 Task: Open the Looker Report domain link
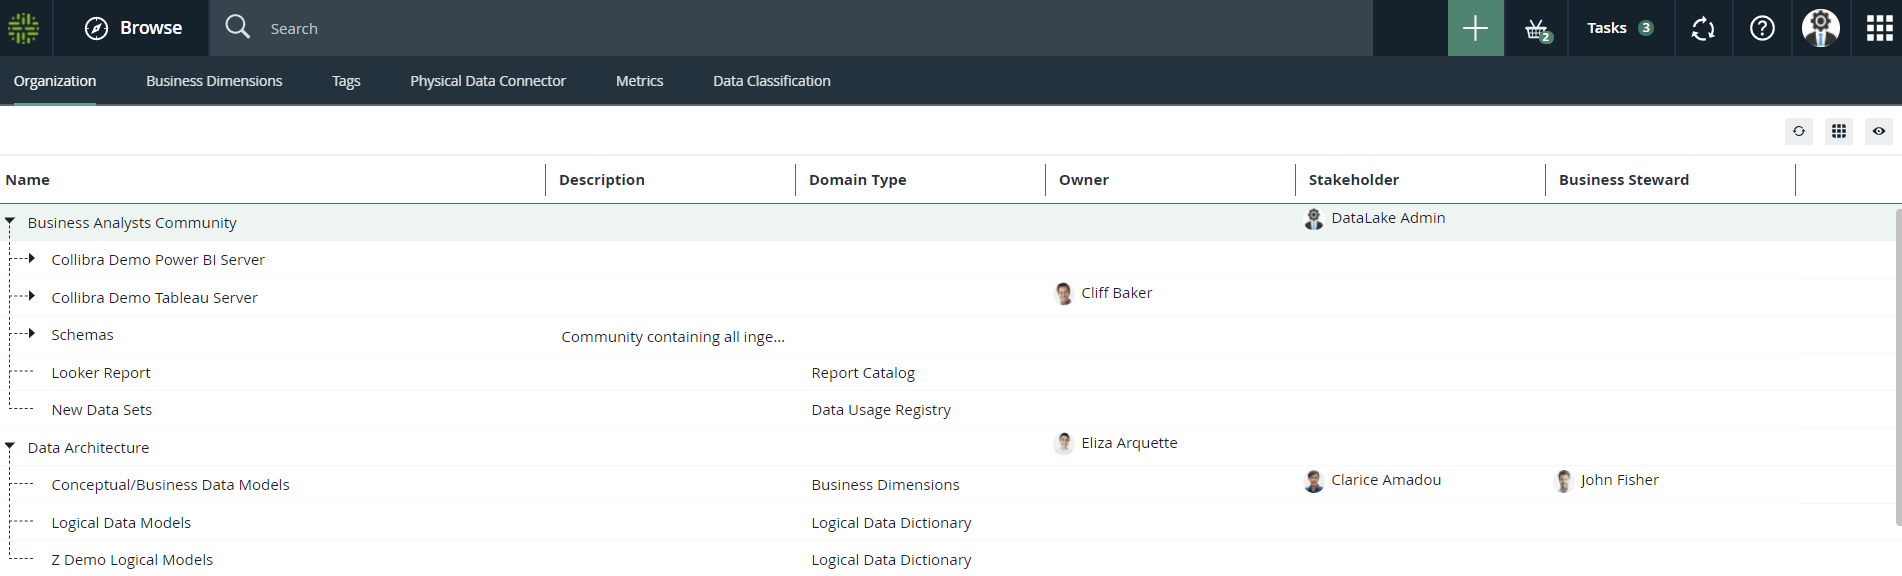tap(101, 373)
